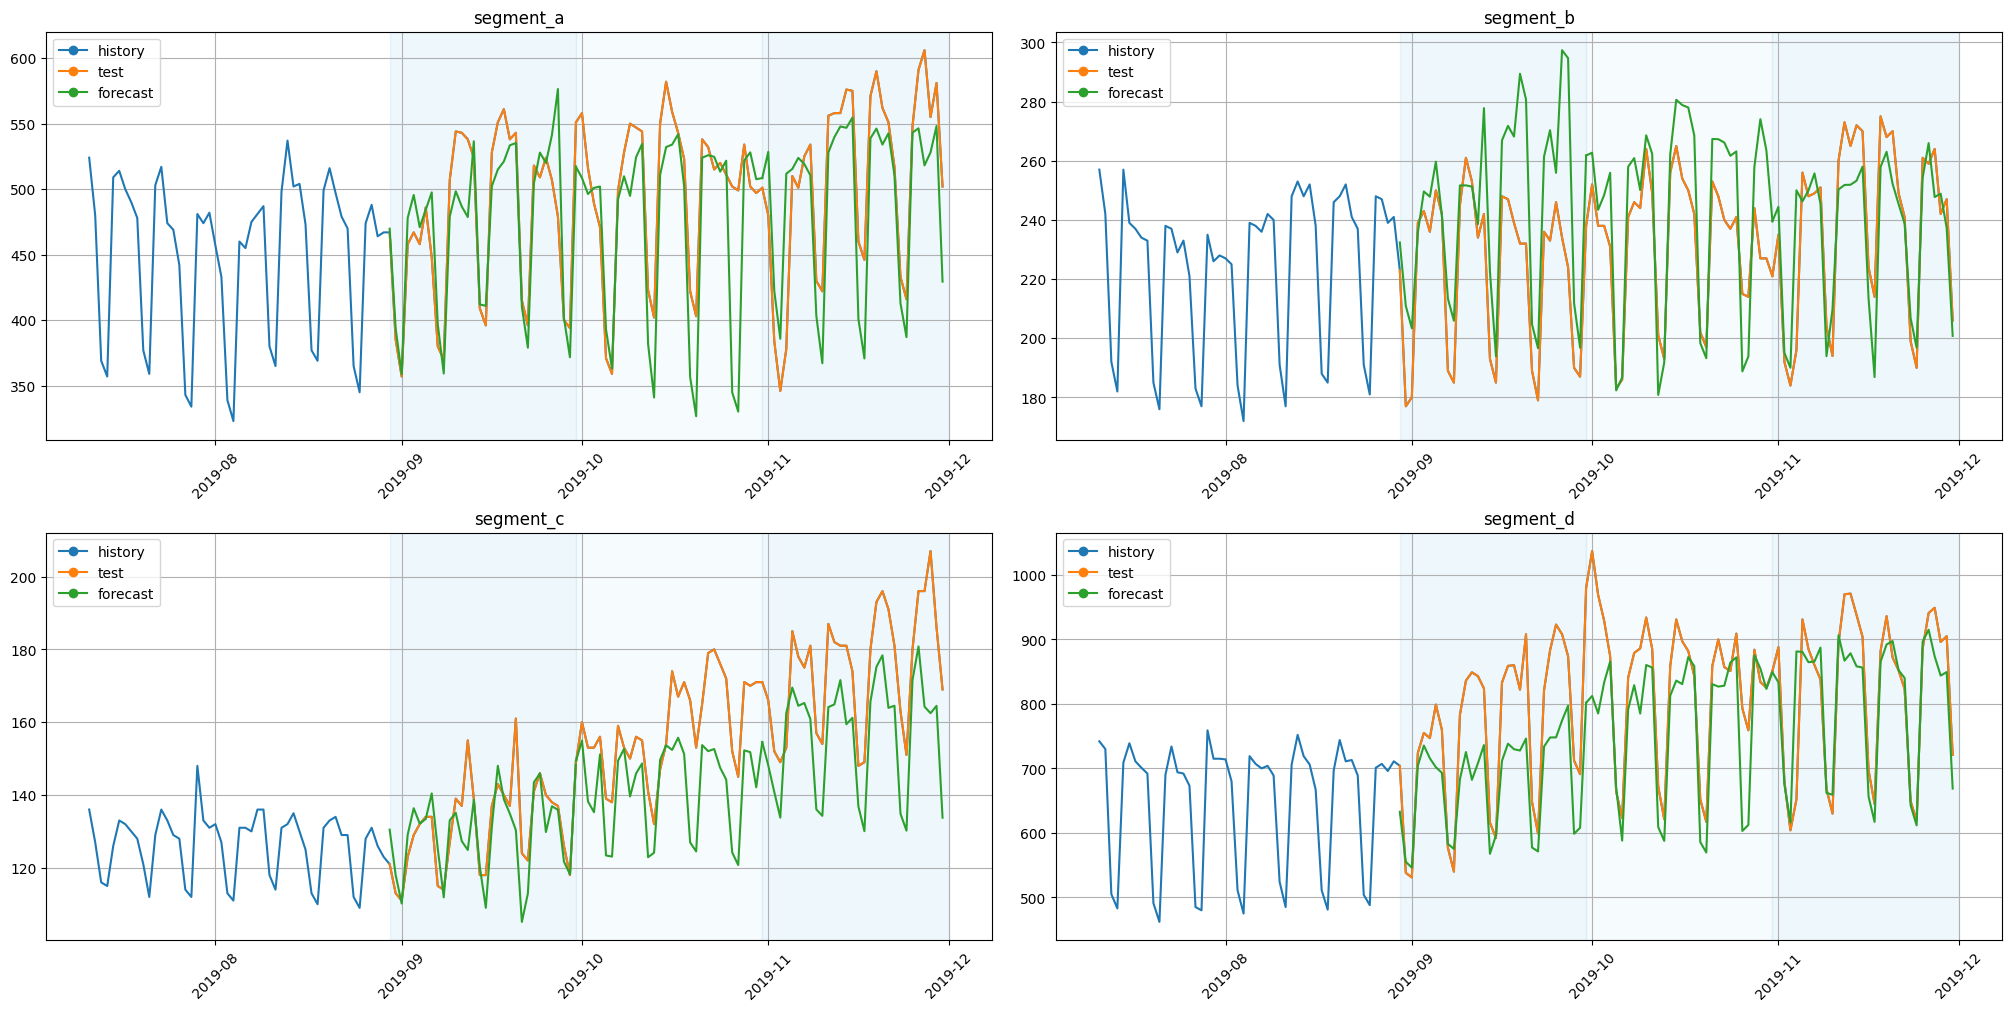2011x1011 pixels.
Task: Click the 350 y-axis tick in segment_a
Action: click(24, 387)
